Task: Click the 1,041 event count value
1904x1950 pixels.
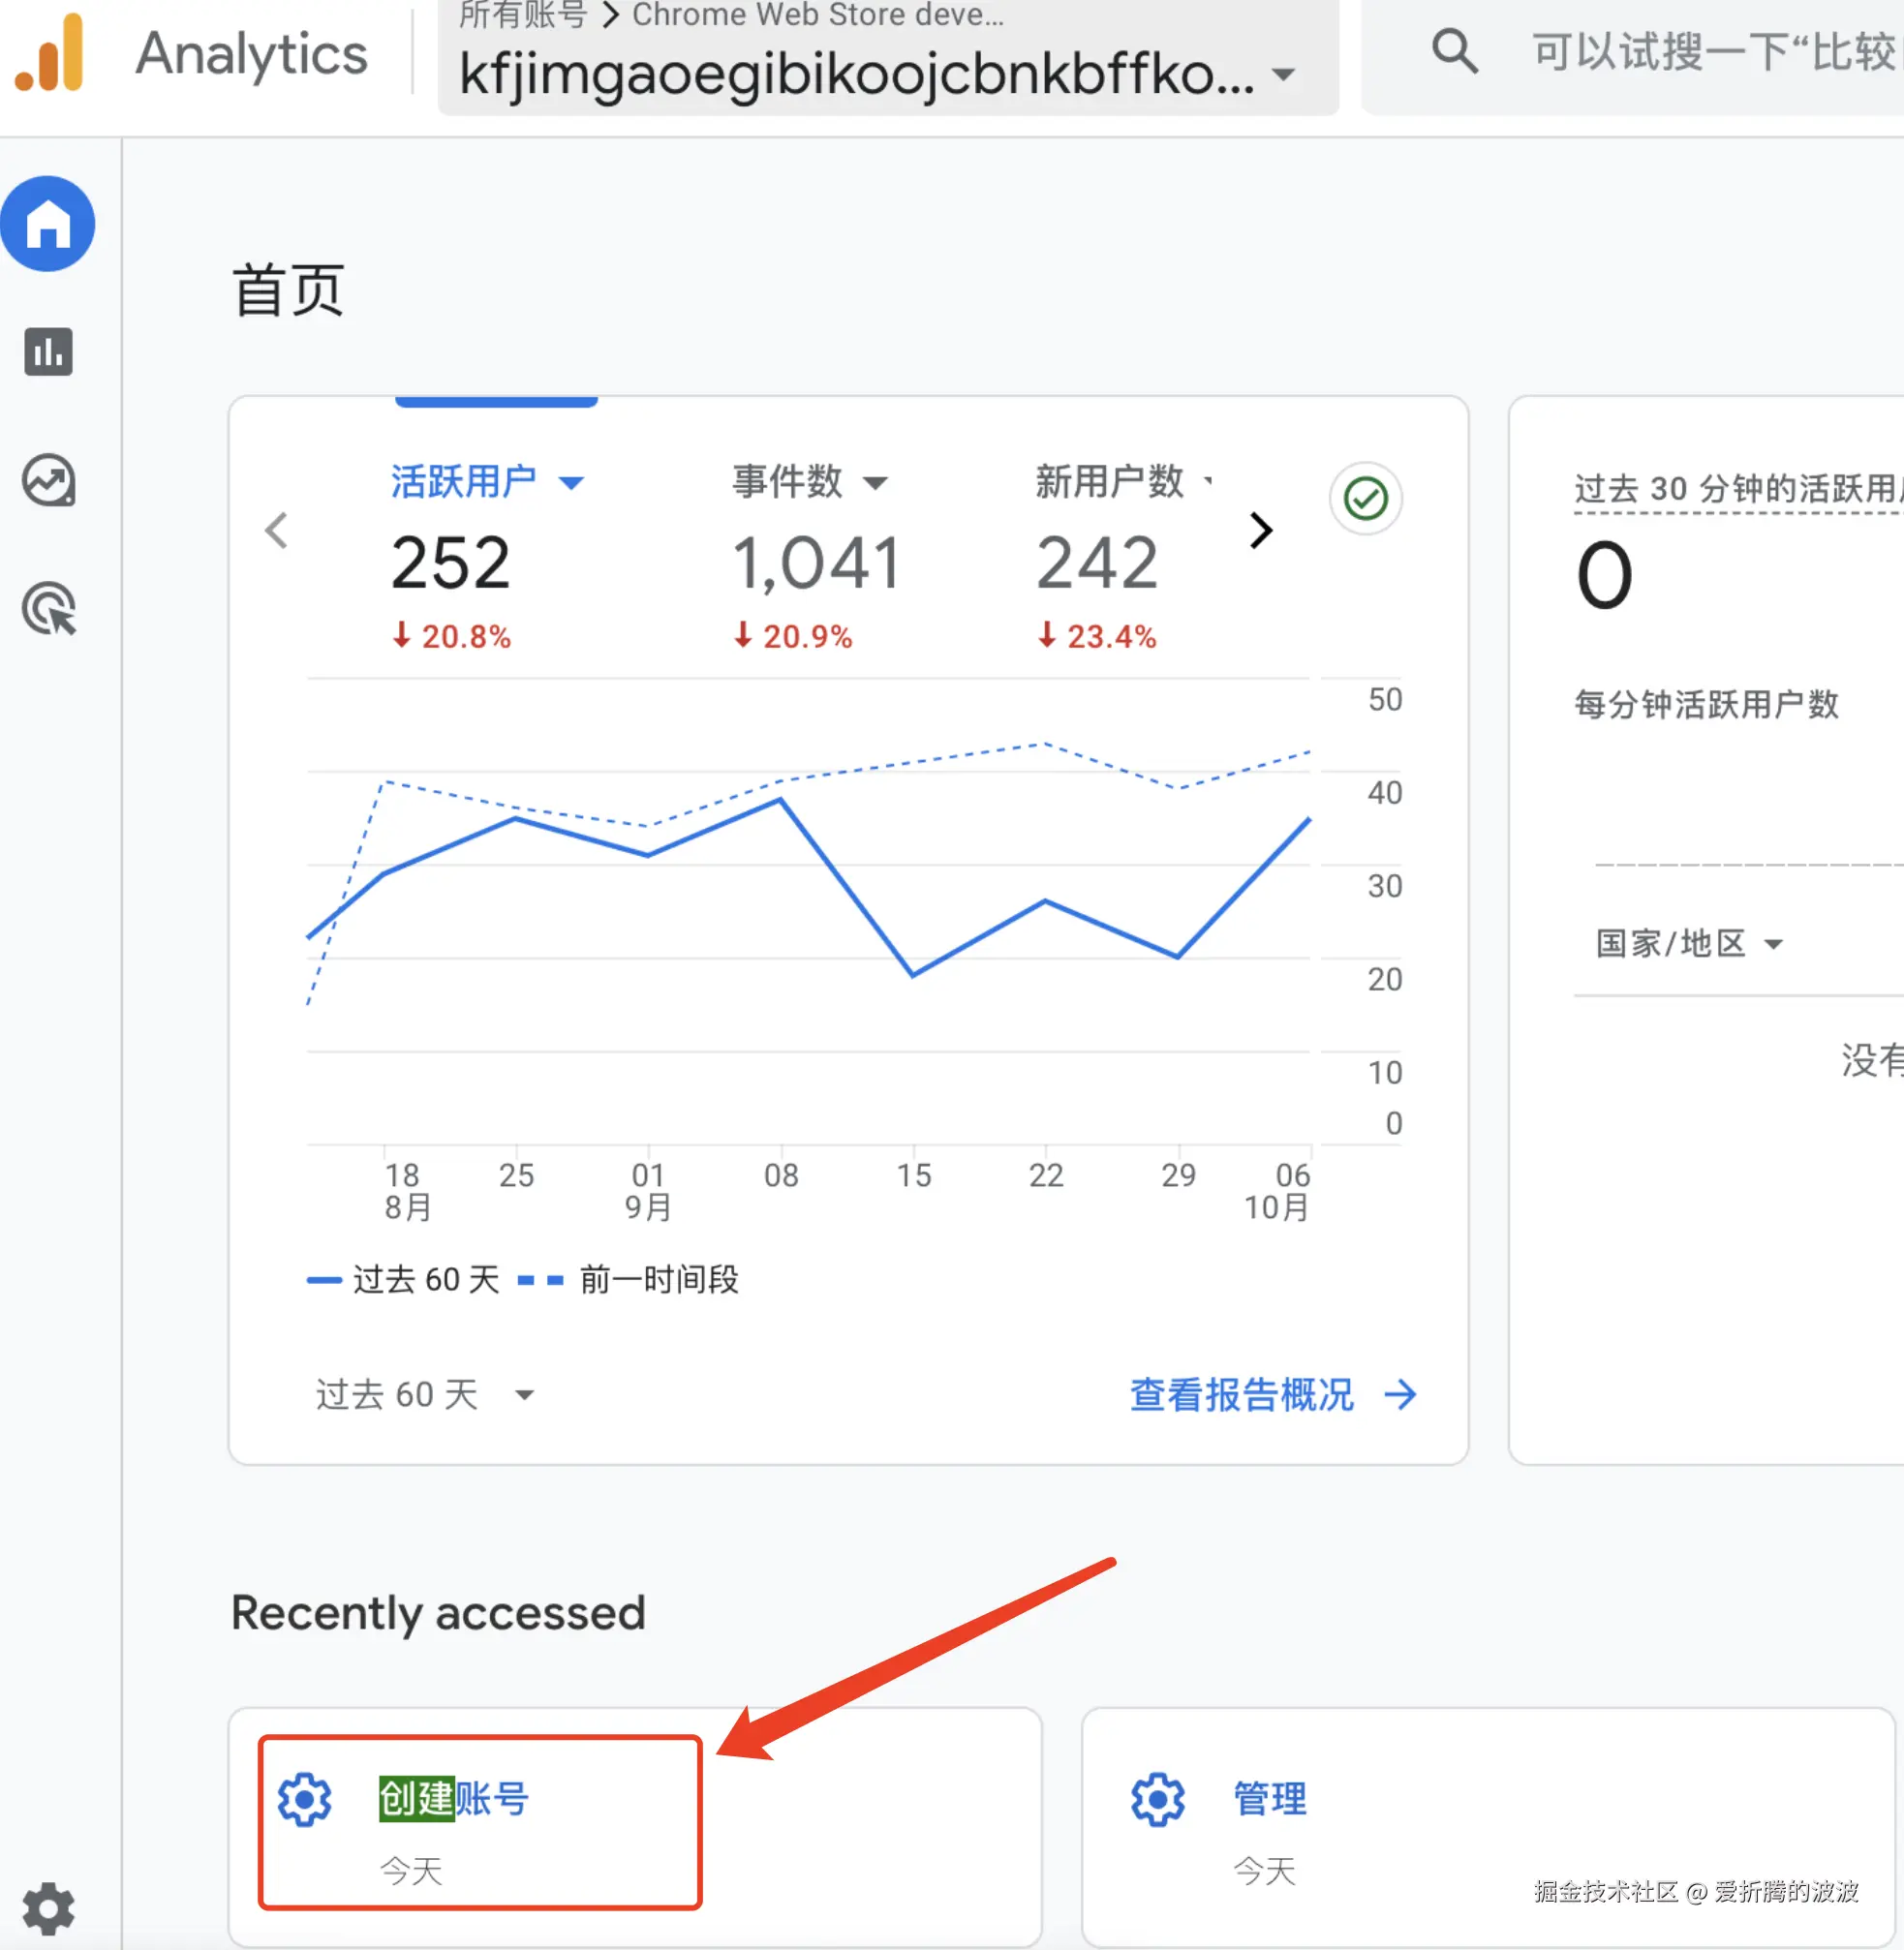Action: click(x=817, y=563)
